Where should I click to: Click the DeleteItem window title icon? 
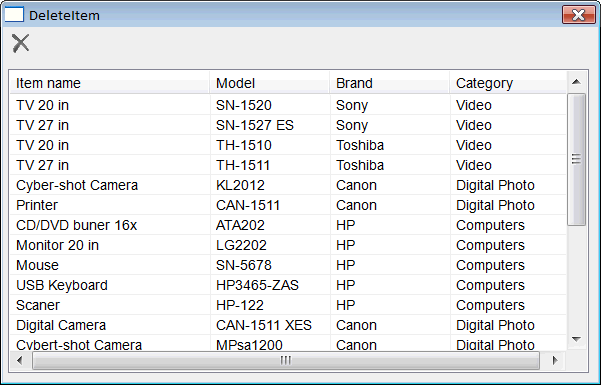coord(14,15)
